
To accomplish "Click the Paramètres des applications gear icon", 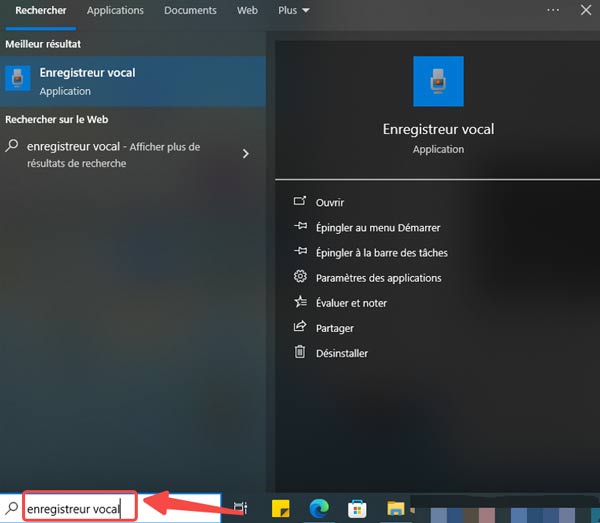I will coord(299,277).
